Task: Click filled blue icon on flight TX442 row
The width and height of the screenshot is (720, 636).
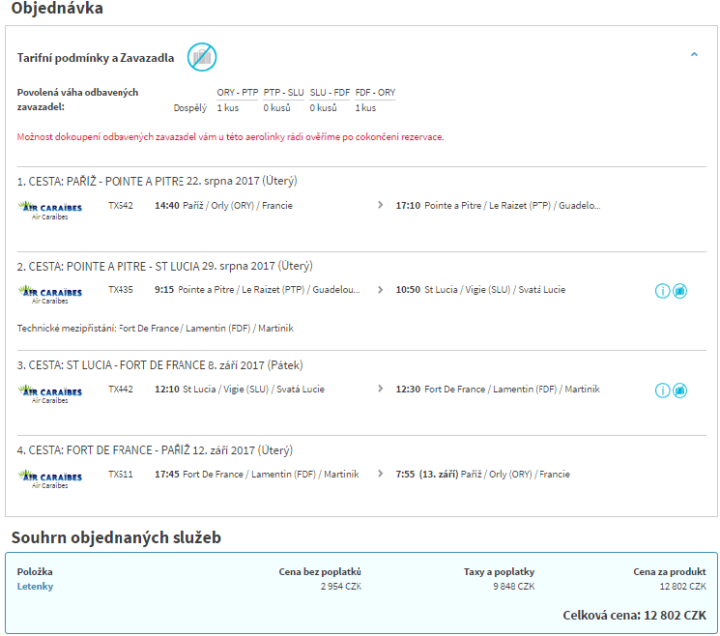Action: tap(680, 390)
